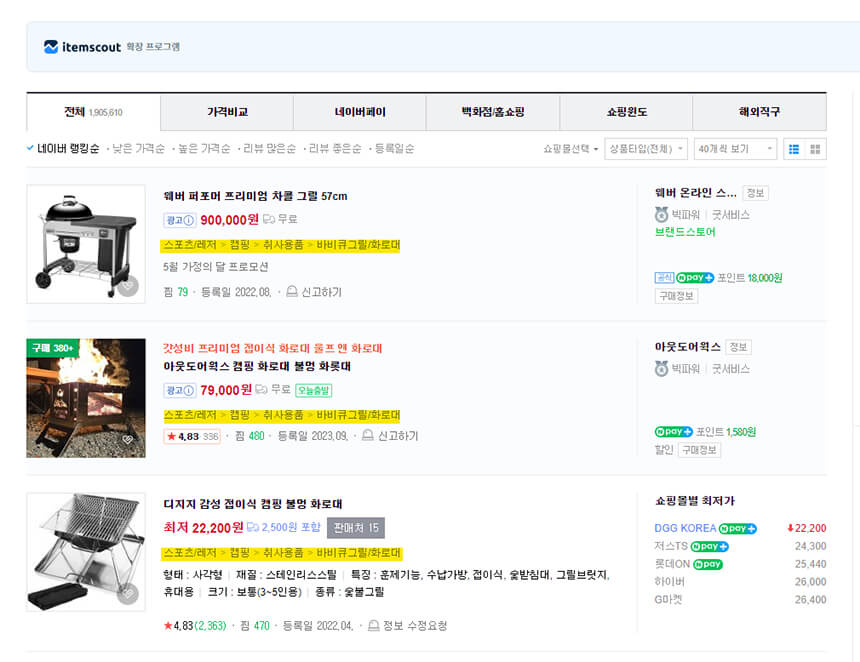Click heart icon on fire pit photo
The height and width of the screenshot is (662, 860).
pos(128,439)
